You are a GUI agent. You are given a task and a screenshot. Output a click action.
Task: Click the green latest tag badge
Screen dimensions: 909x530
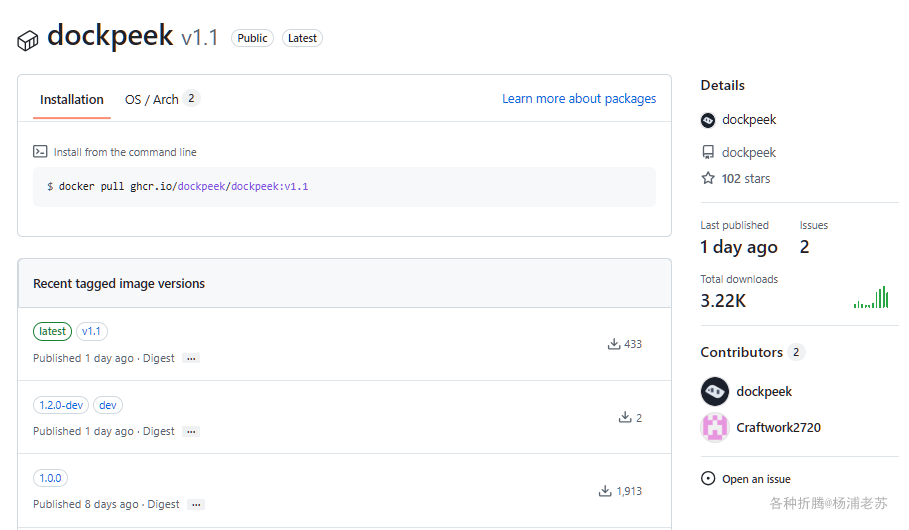52,331
